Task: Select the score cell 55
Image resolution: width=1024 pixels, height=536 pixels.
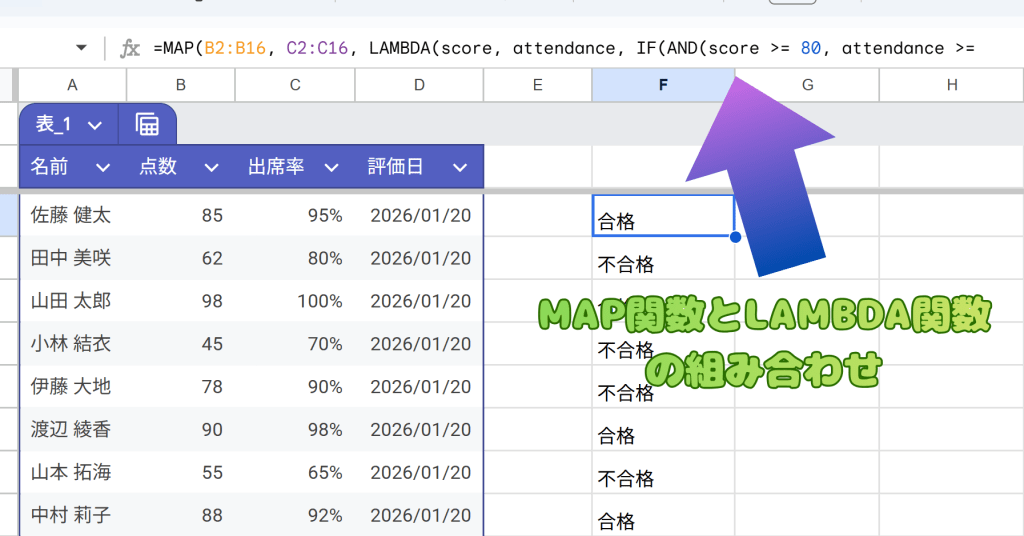Action: [x=181, y=472]
